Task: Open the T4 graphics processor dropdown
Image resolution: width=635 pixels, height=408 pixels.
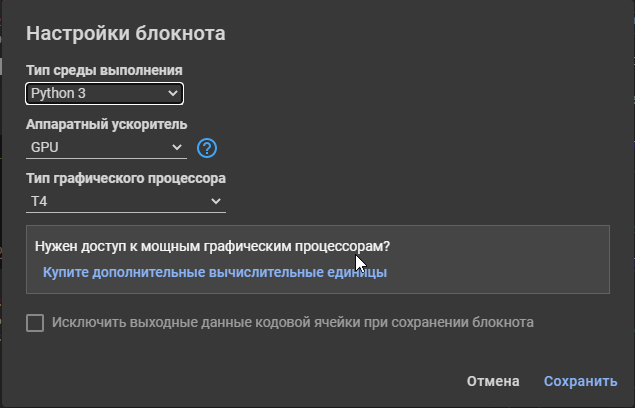Action: point(126,201)
